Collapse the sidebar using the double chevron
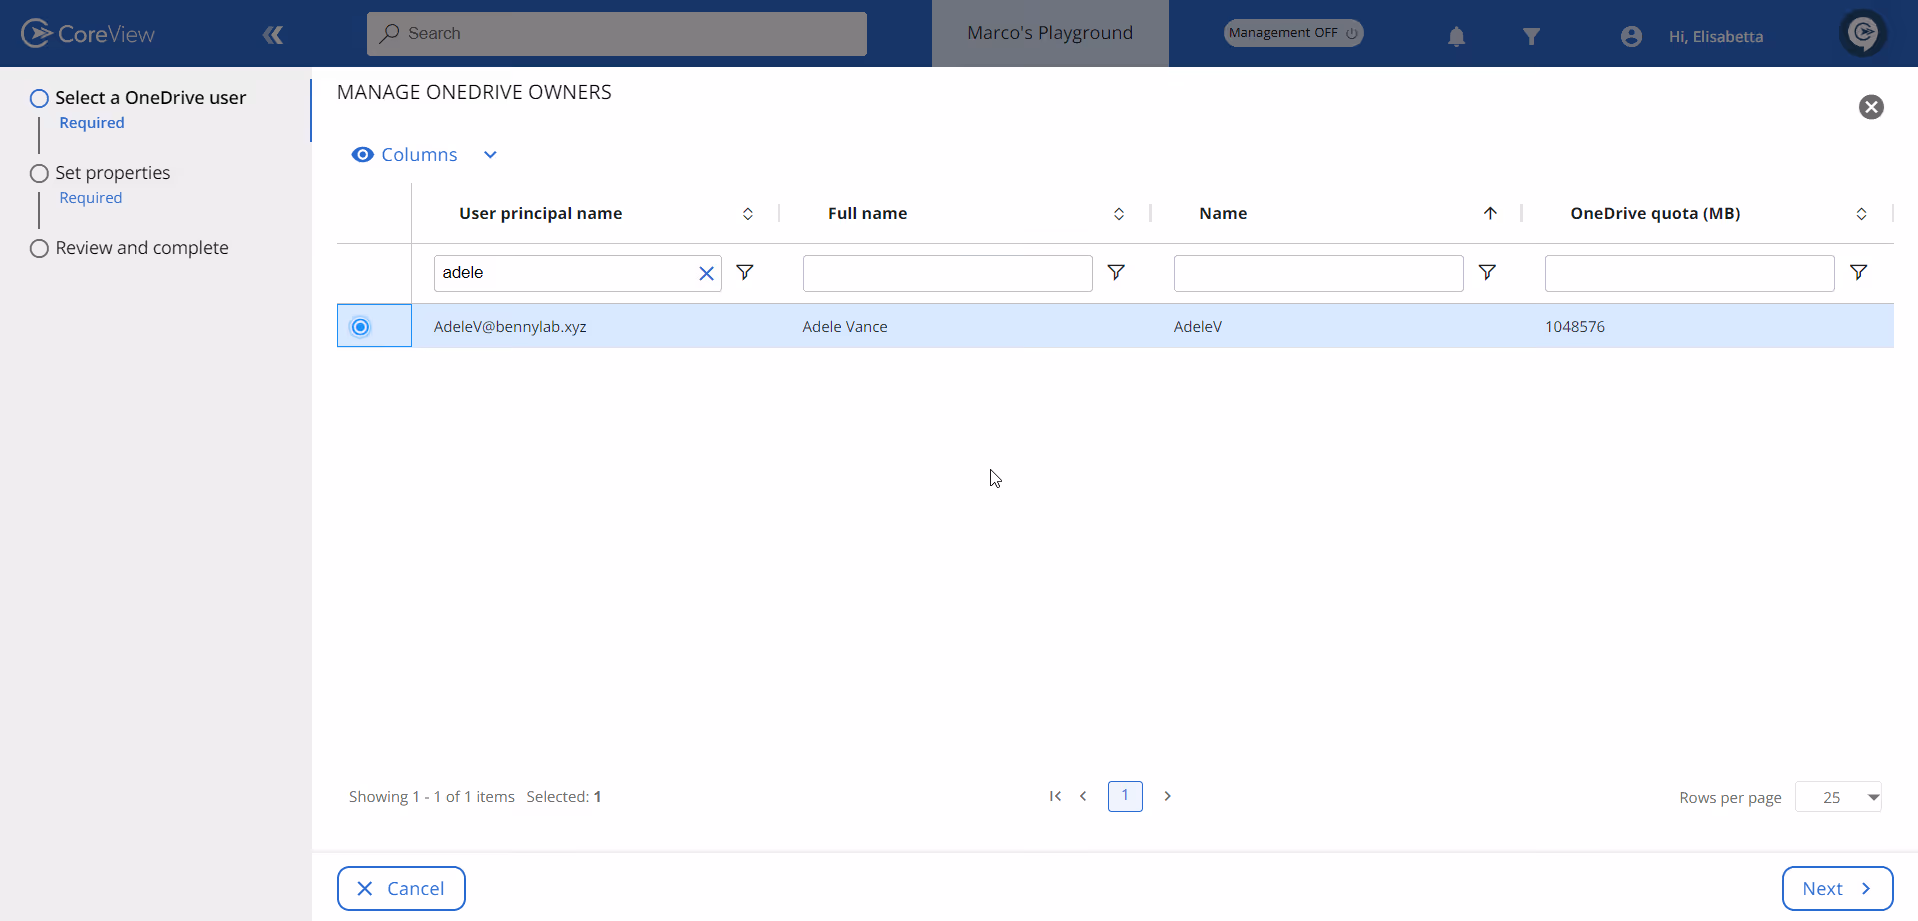Image resolution: width=1918 pixels, height=921 pixels. coord(273,34)
